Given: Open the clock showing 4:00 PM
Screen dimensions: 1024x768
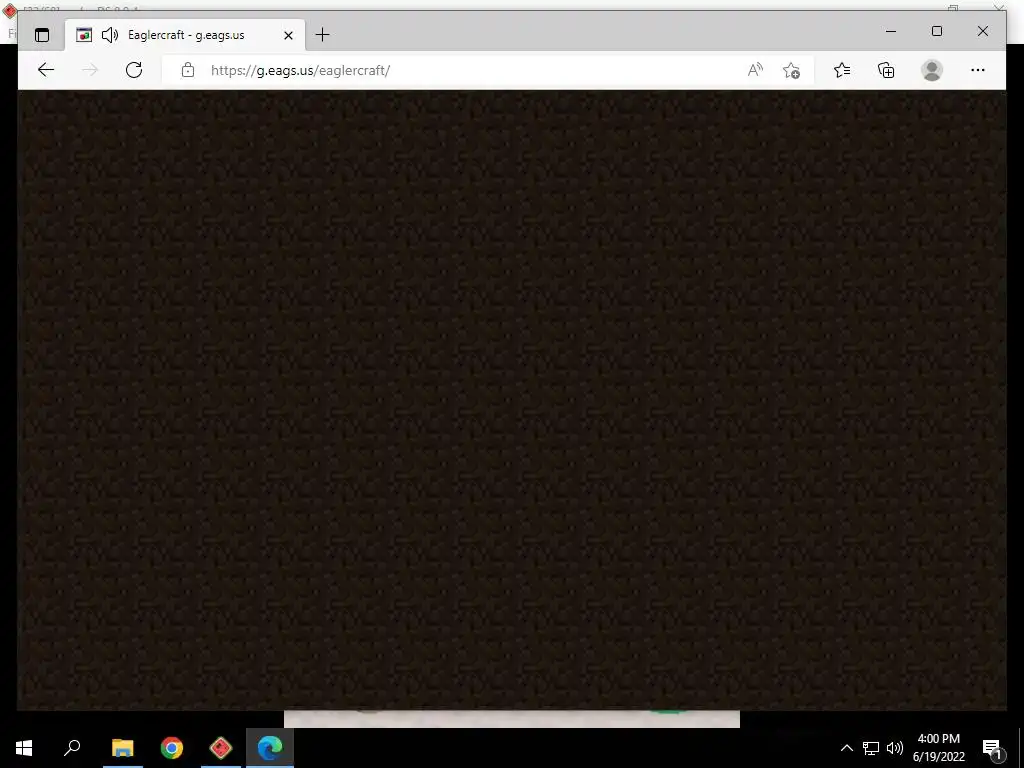Looking at the screenshot, I should [938, 748].
